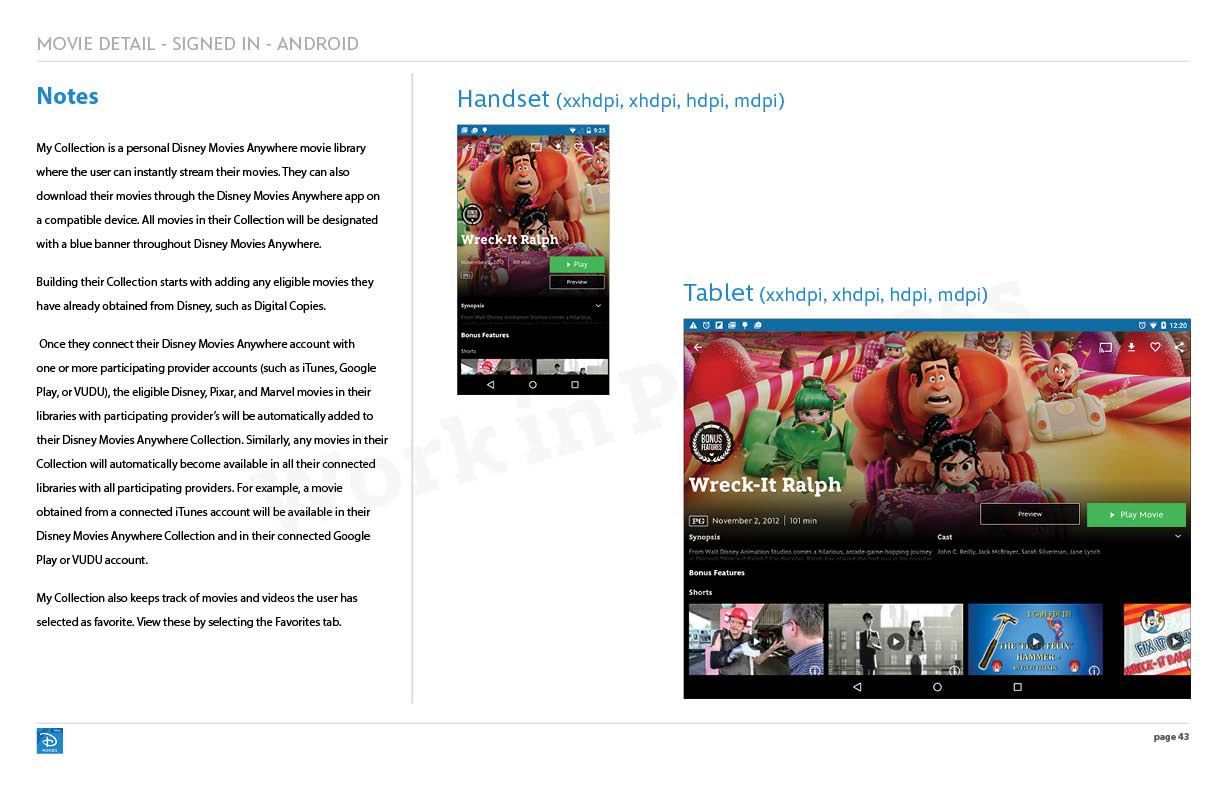Click the Preview button on the tablet
The image size is (1224, 792).
[1030, 514]
